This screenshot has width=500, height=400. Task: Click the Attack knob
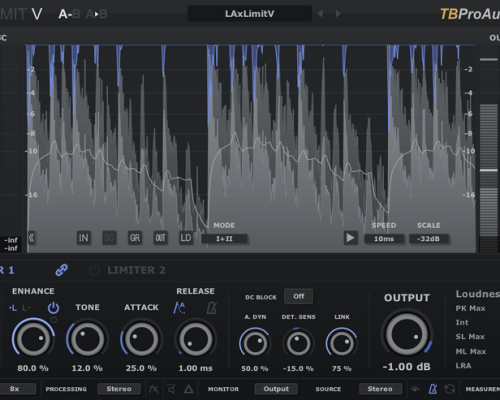pos(141,339)
